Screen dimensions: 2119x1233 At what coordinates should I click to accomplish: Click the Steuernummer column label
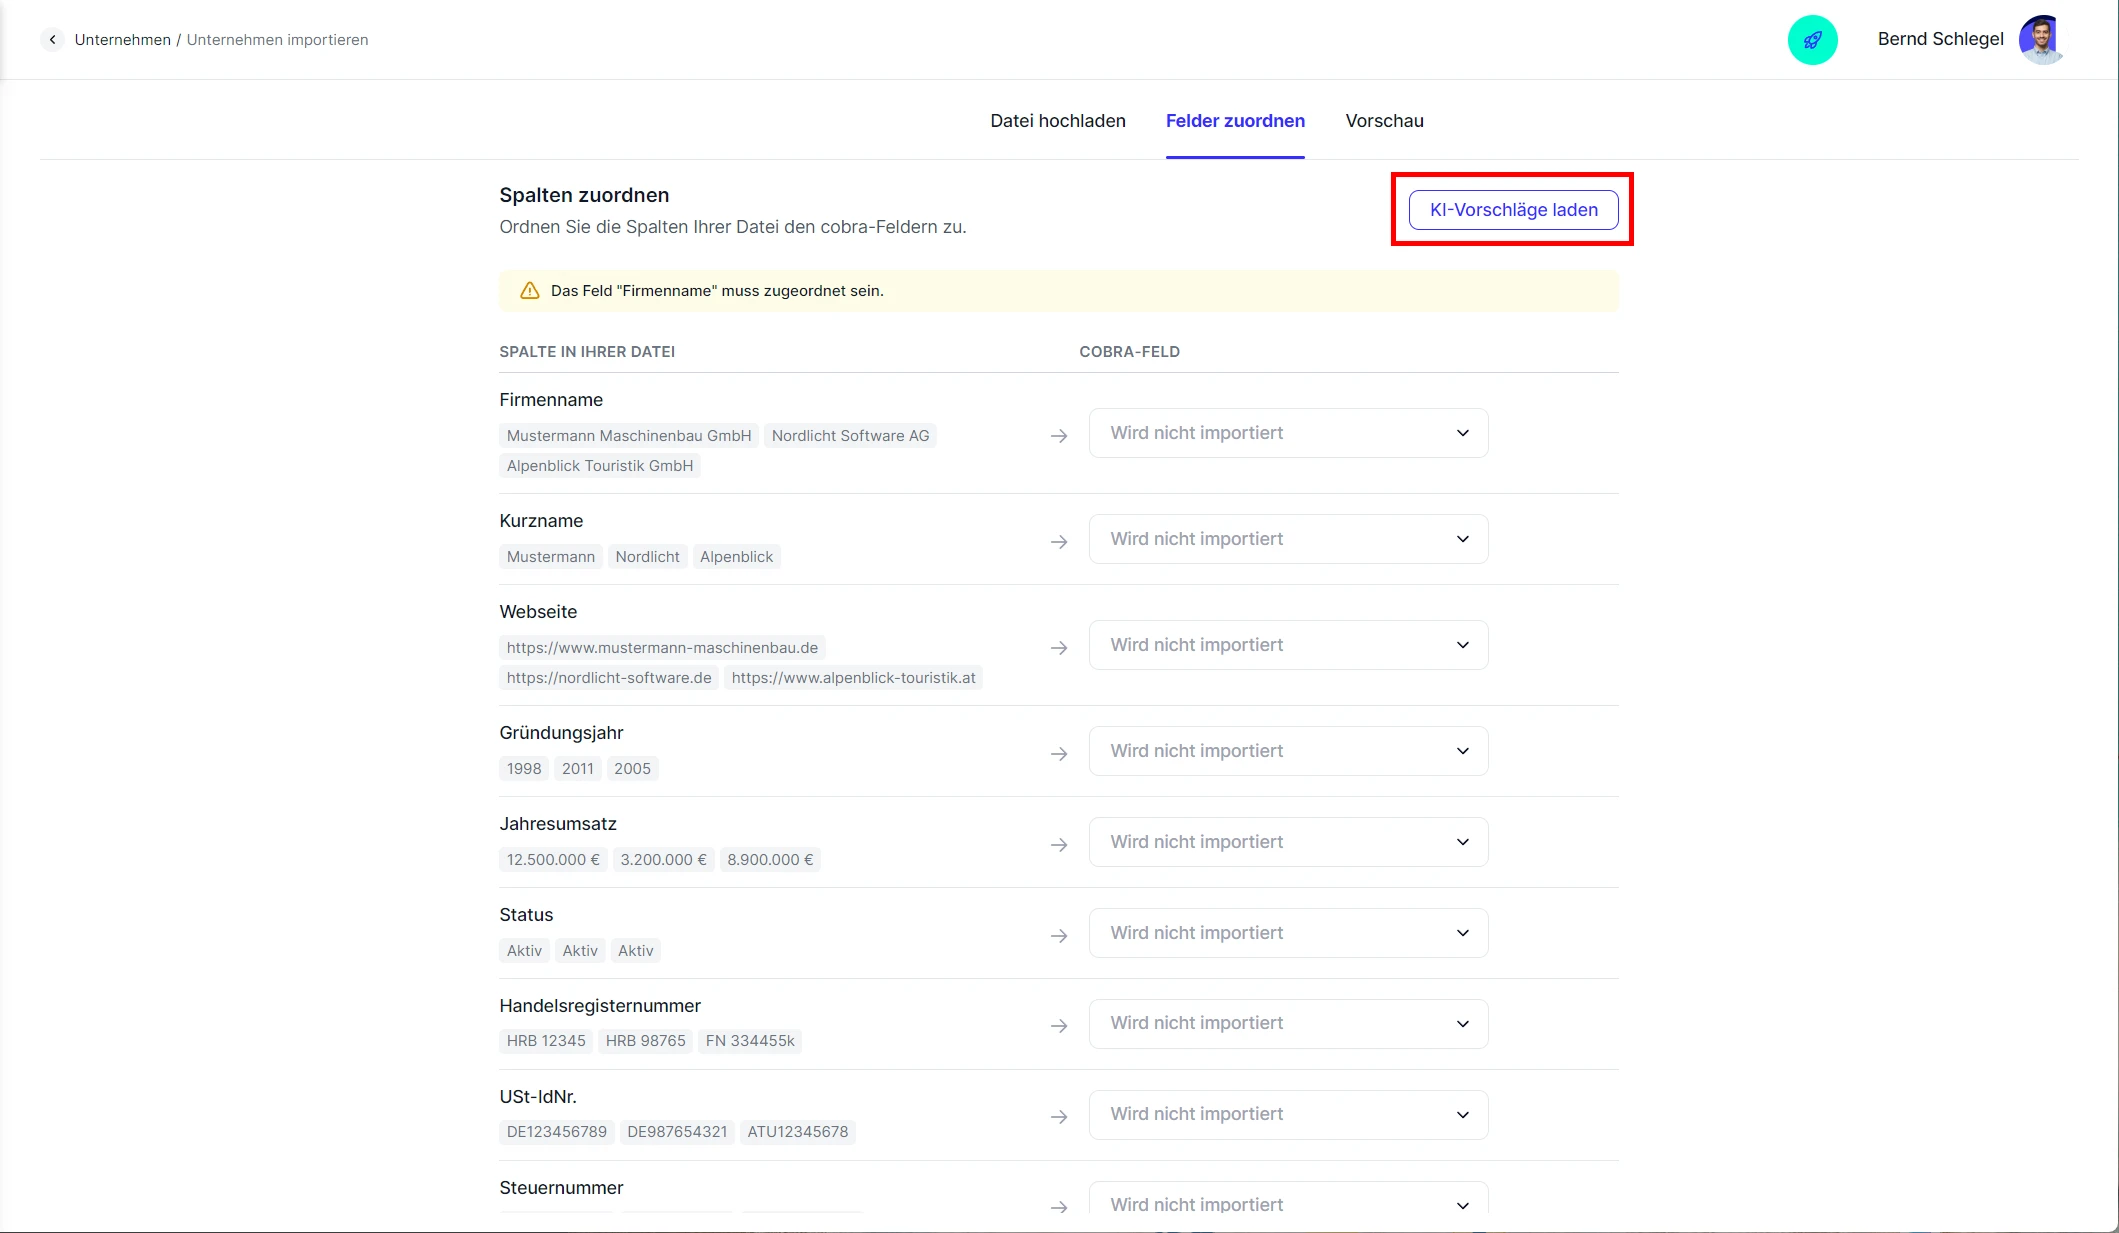pyautogui.click(x=561, y=1188)
